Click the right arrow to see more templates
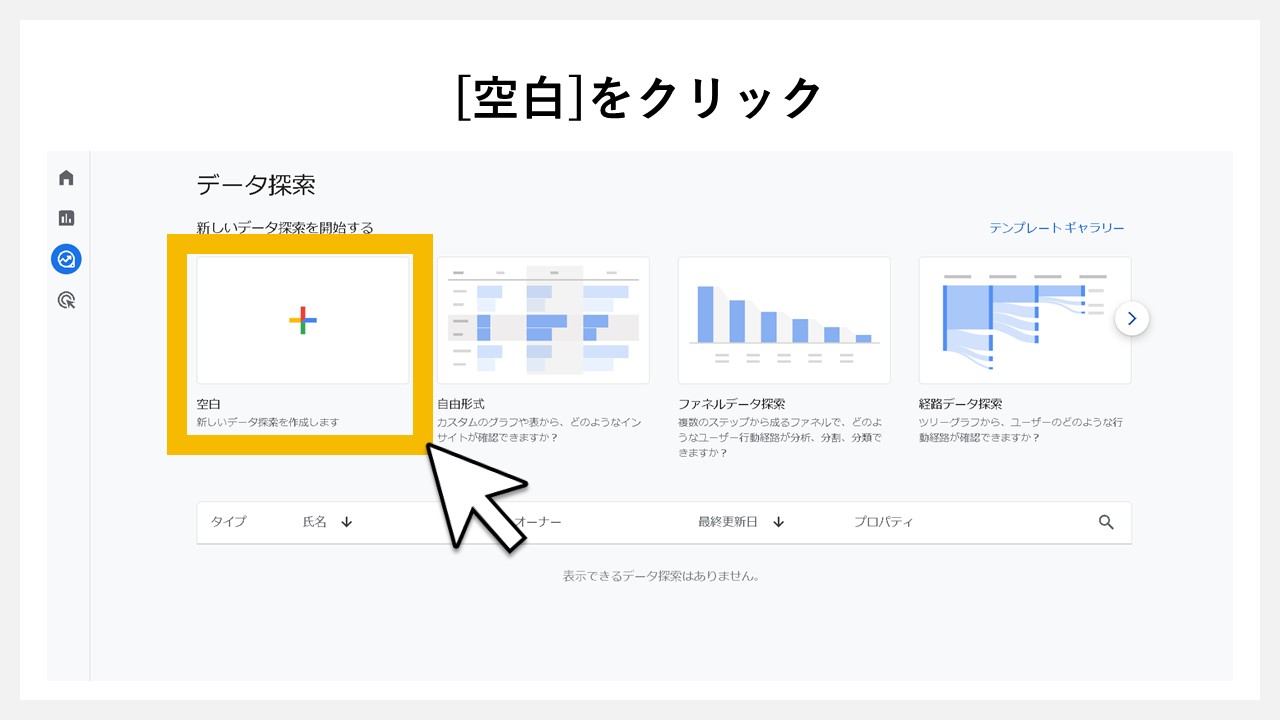The image size is (1280, 720). pos(1132,318)
